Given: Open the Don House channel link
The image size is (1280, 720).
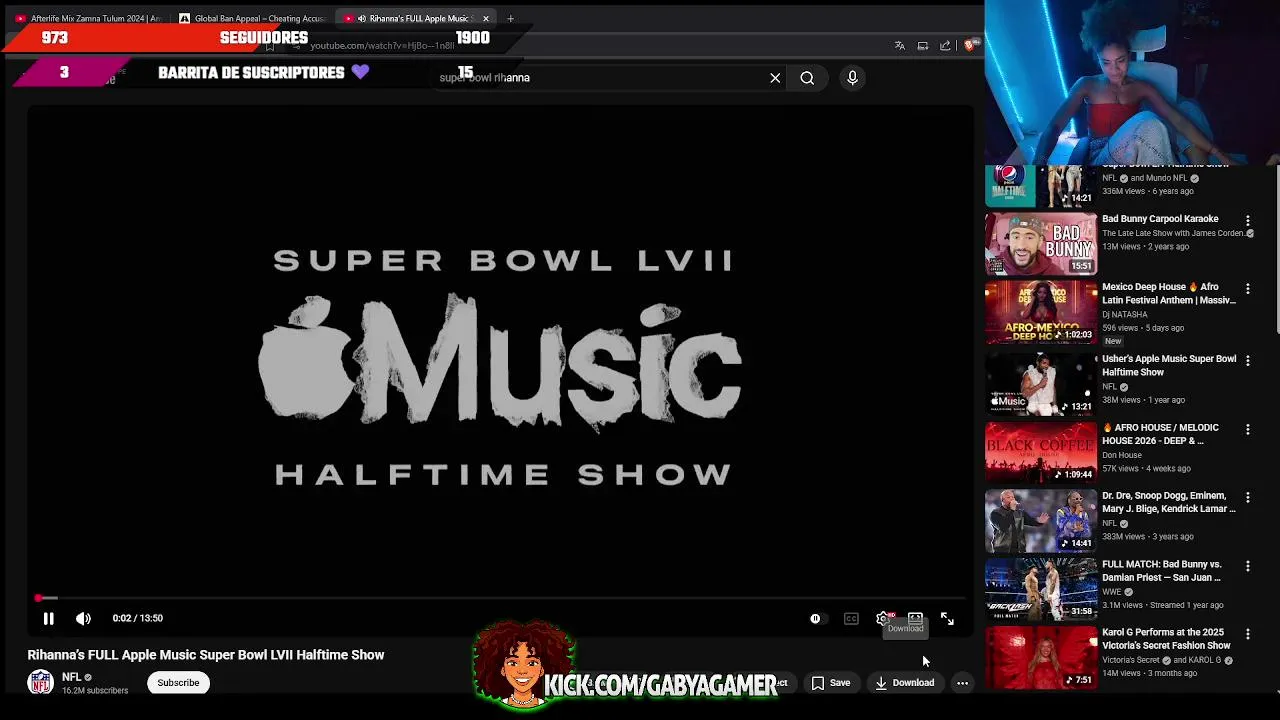Looking at the screenshot, I should click(x=1121, y=455).
